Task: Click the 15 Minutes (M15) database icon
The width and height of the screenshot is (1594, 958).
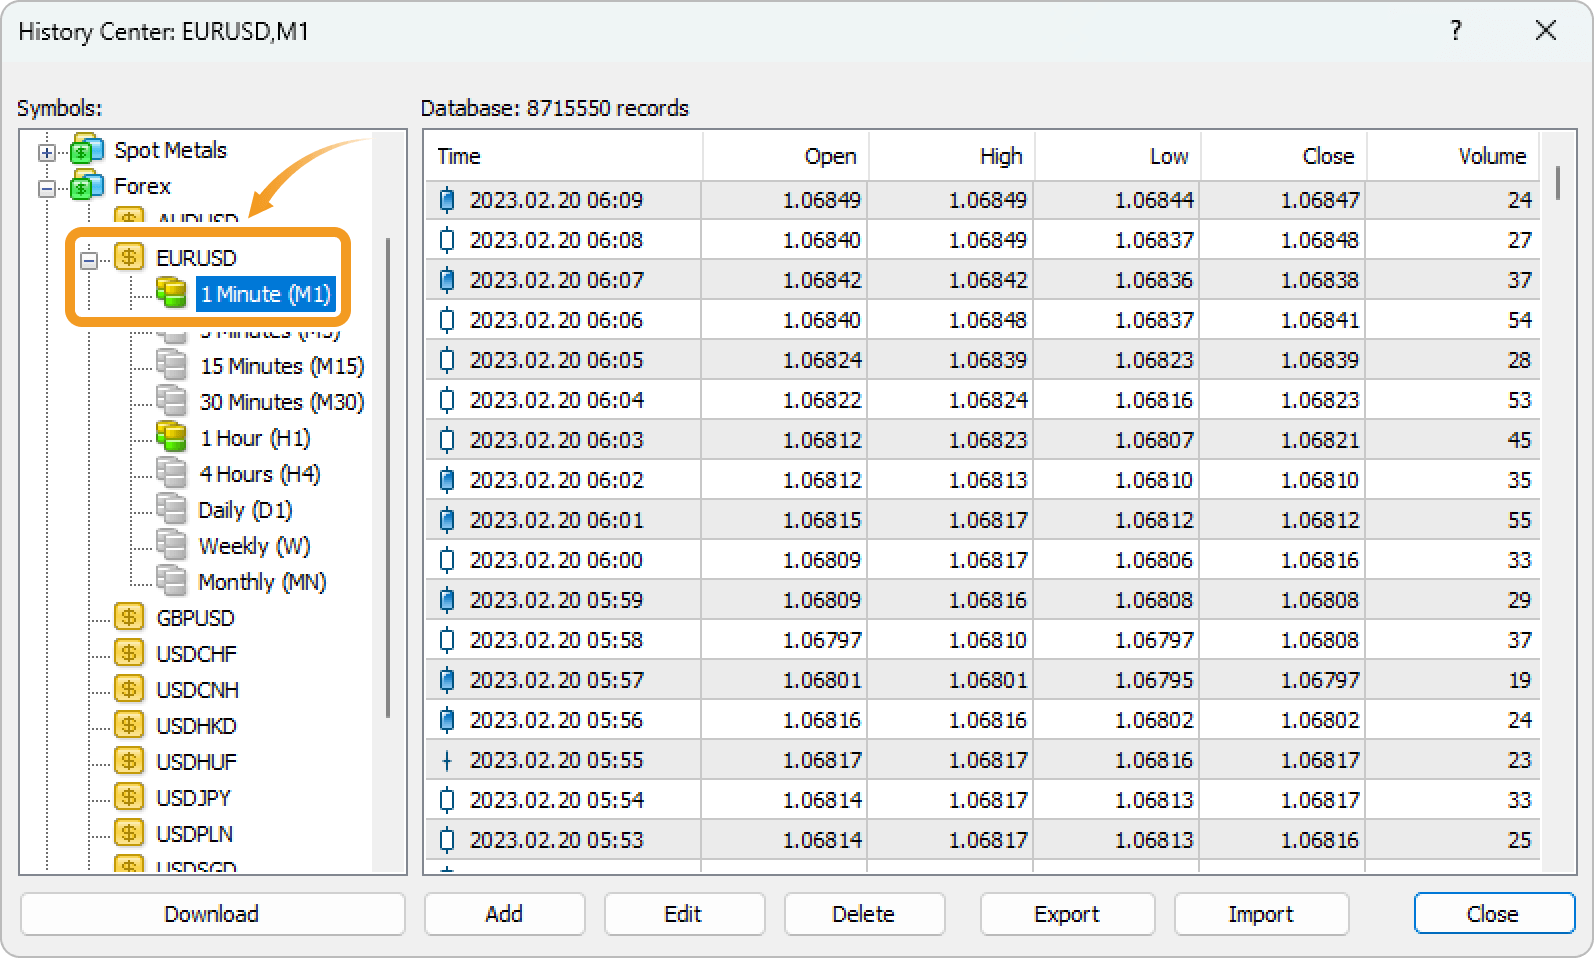Action: coord(171,365)
